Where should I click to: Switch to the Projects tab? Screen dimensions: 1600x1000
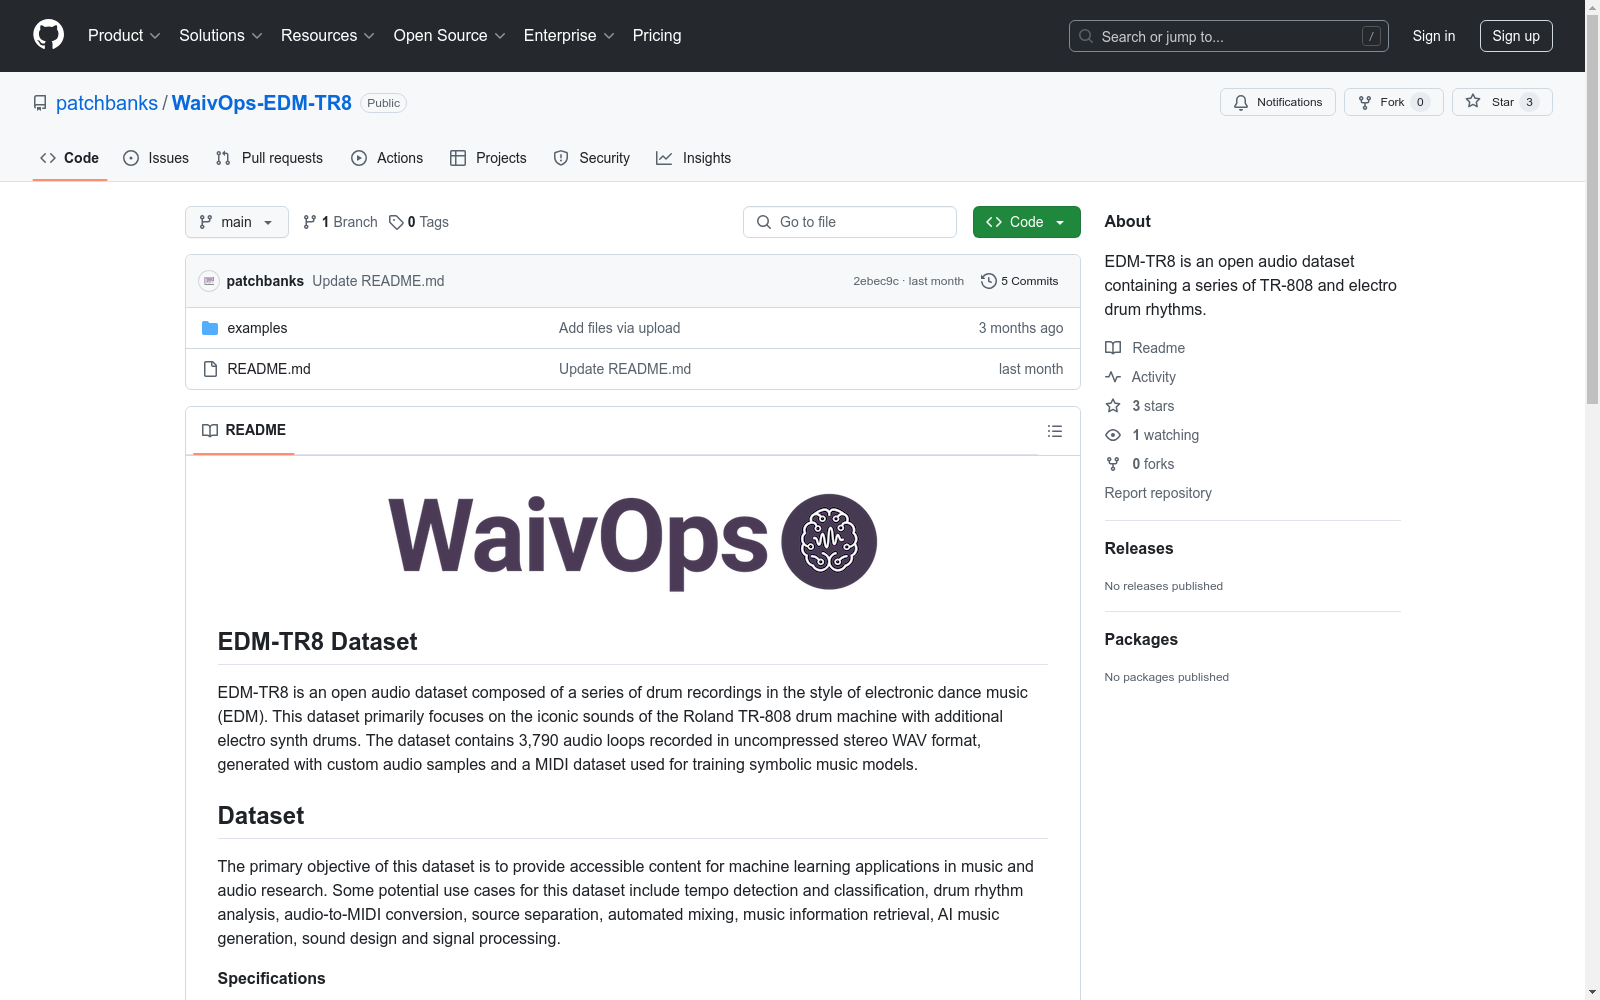(488, 158)
